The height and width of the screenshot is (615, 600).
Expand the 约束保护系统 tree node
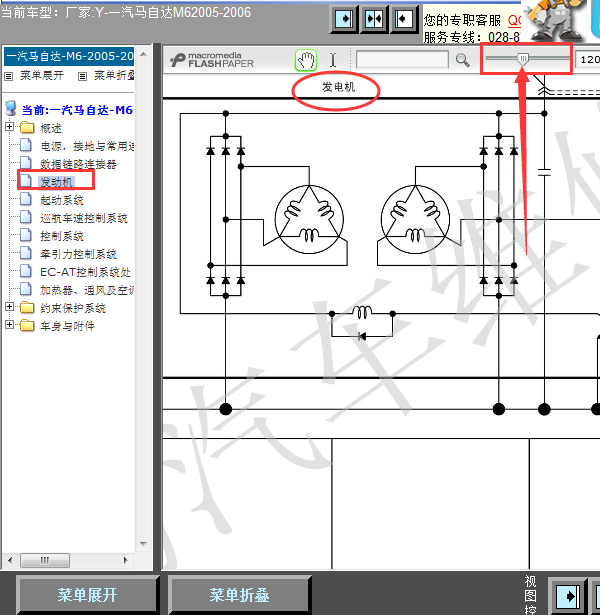coord(10,307)
